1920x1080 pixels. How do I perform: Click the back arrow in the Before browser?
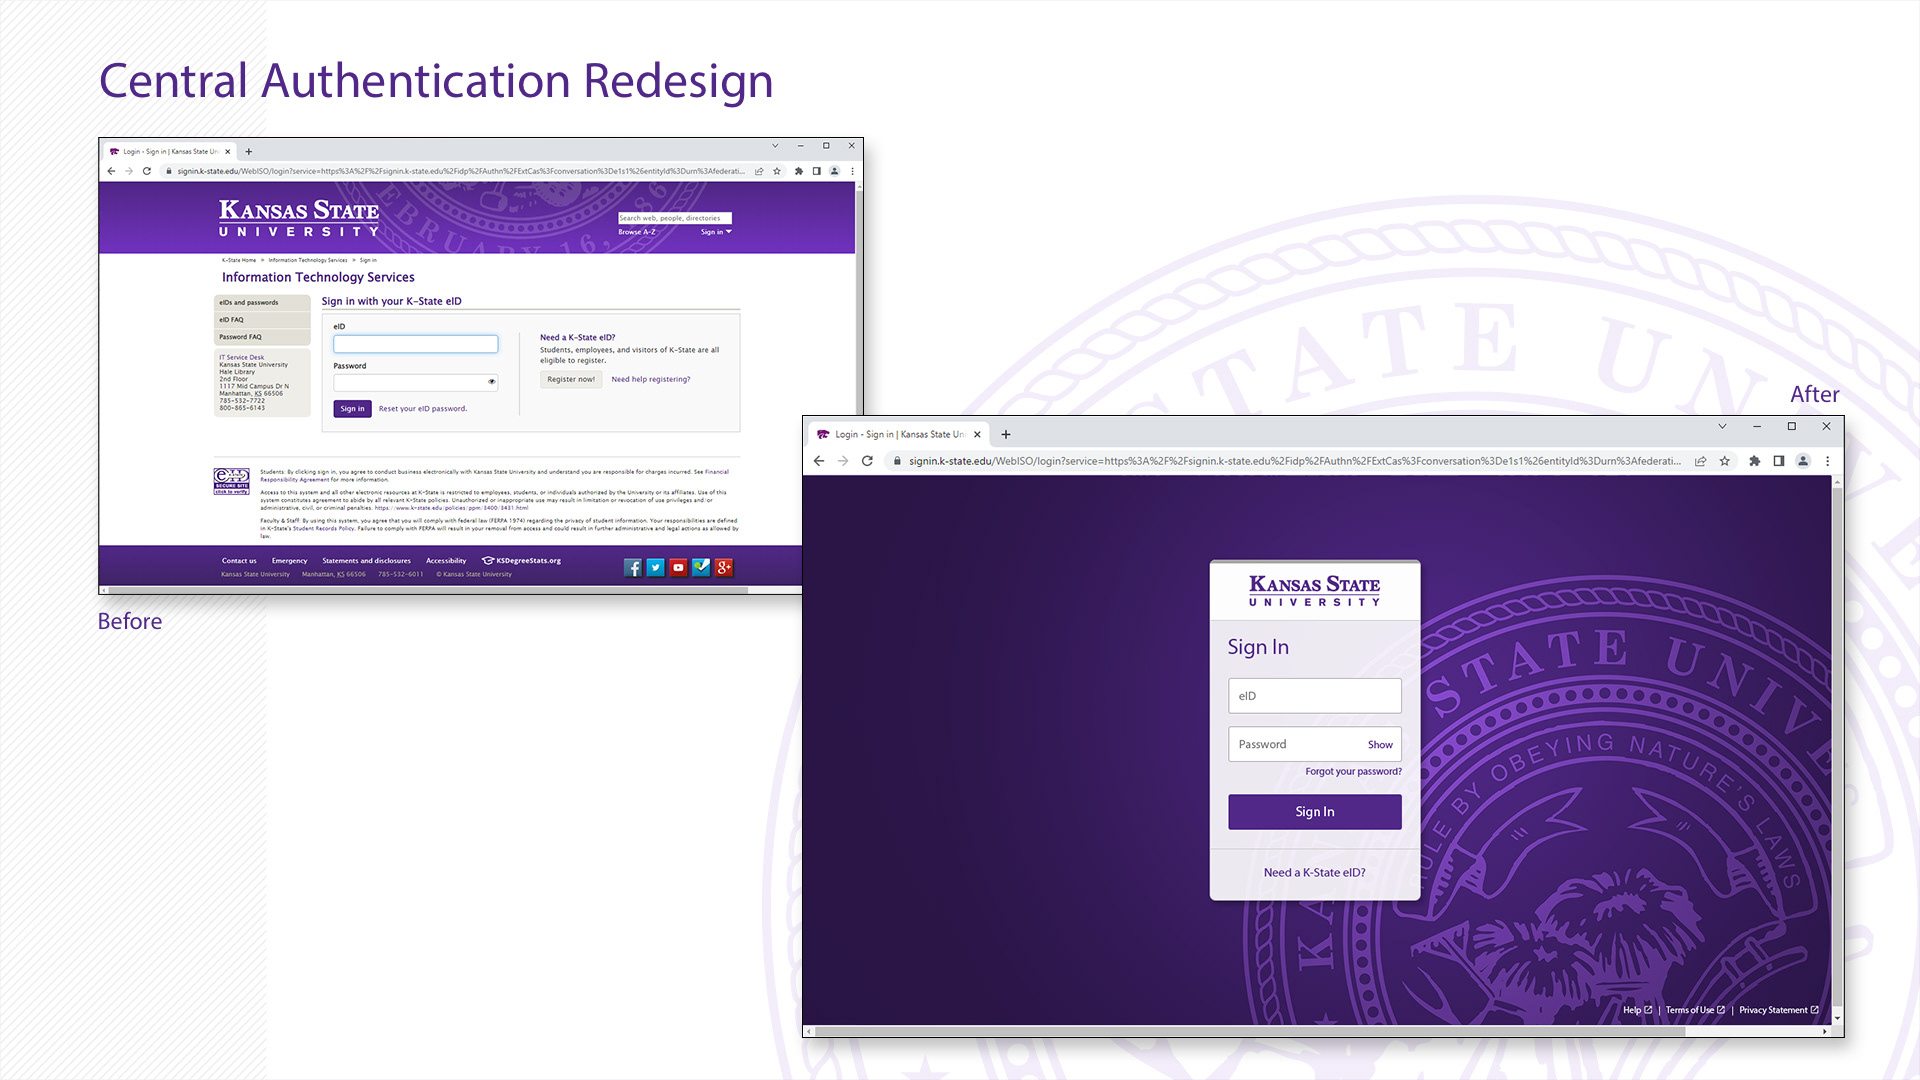tap(111, 171)
